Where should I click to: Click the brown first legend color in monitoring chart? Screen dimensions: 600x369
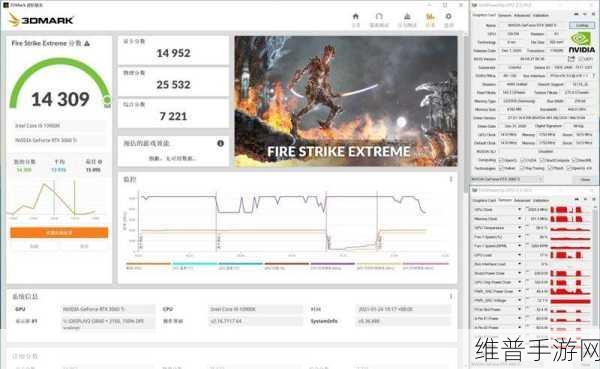coord(148,263)
